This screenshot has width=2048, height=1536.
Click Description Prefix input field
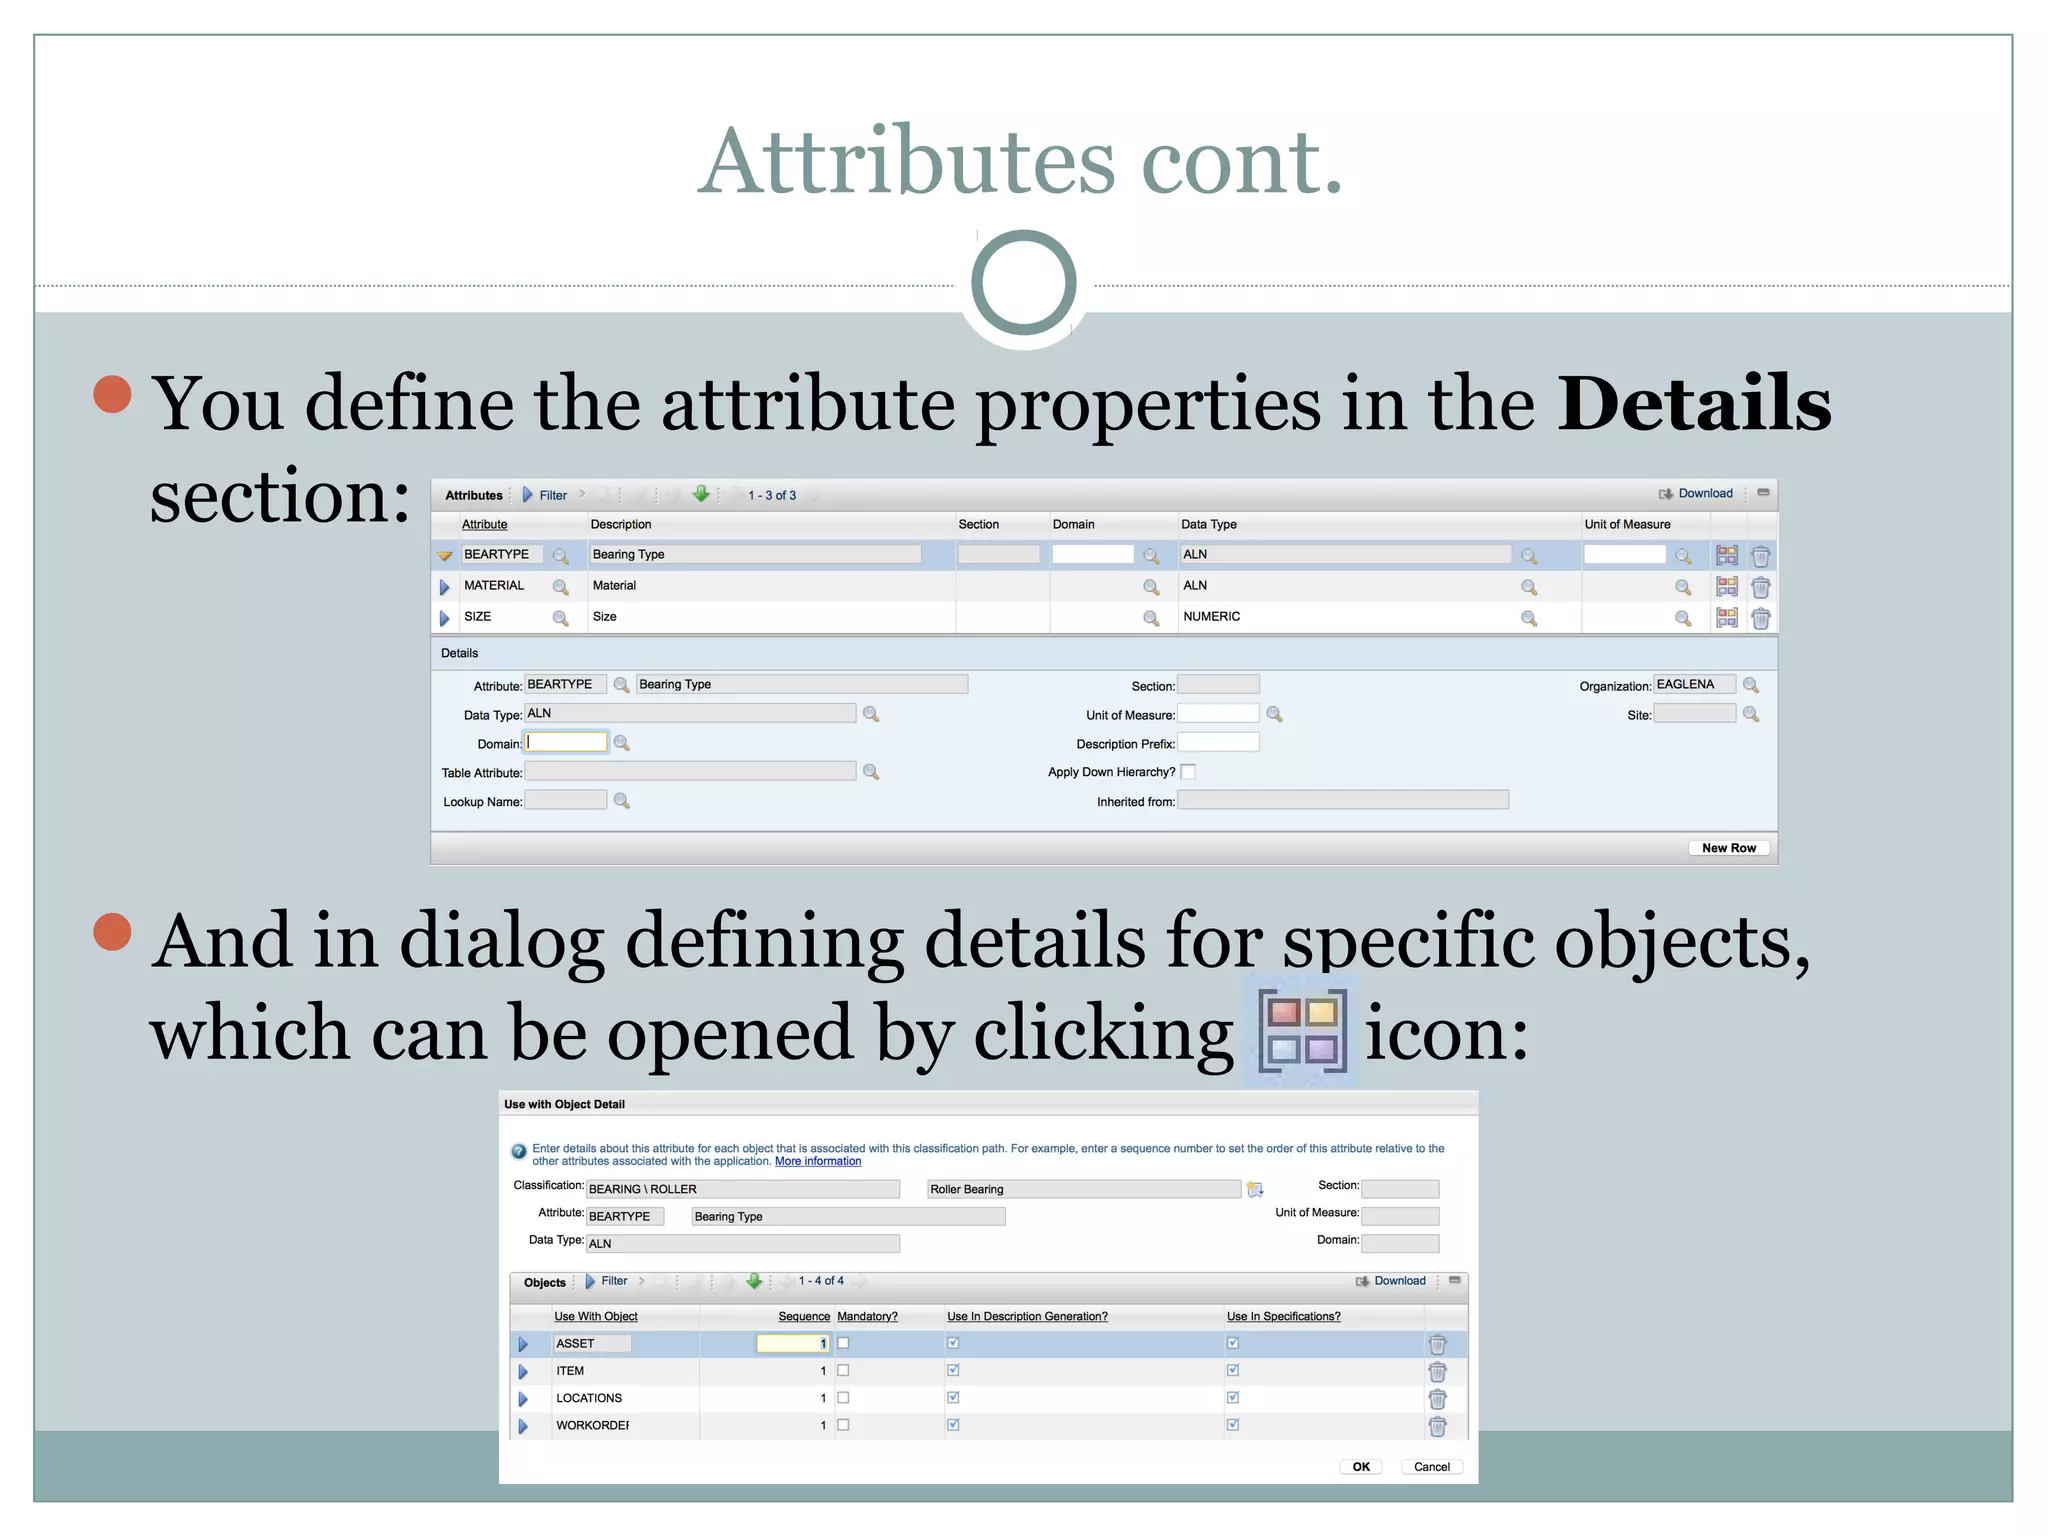(1218, 742)
